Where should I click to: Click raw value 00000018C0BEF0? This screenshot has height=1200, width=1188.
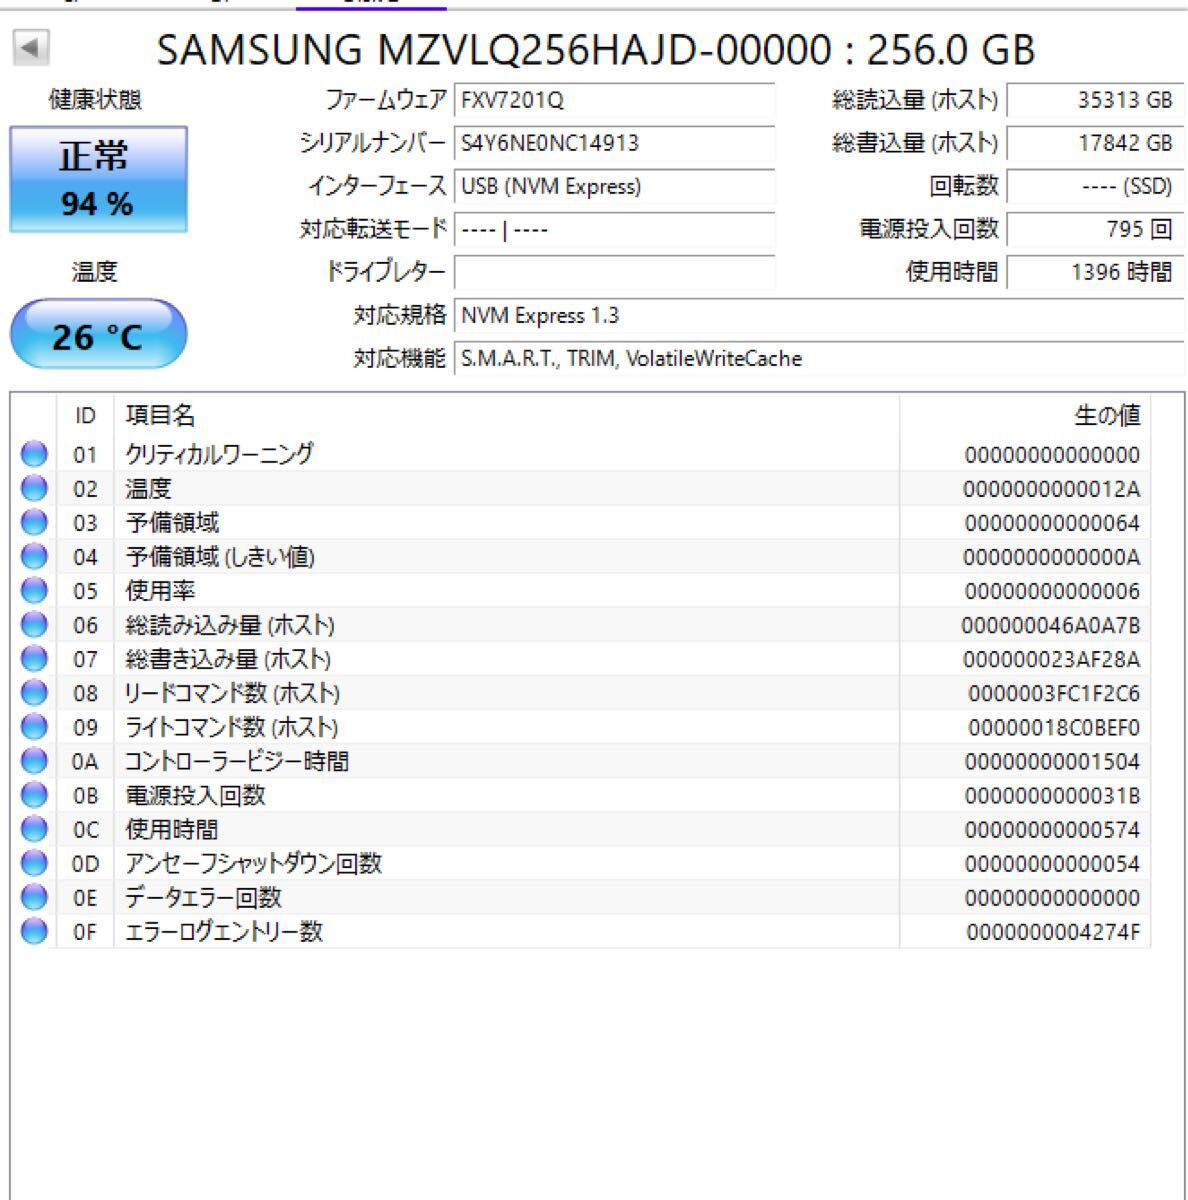click(1054, 727)
